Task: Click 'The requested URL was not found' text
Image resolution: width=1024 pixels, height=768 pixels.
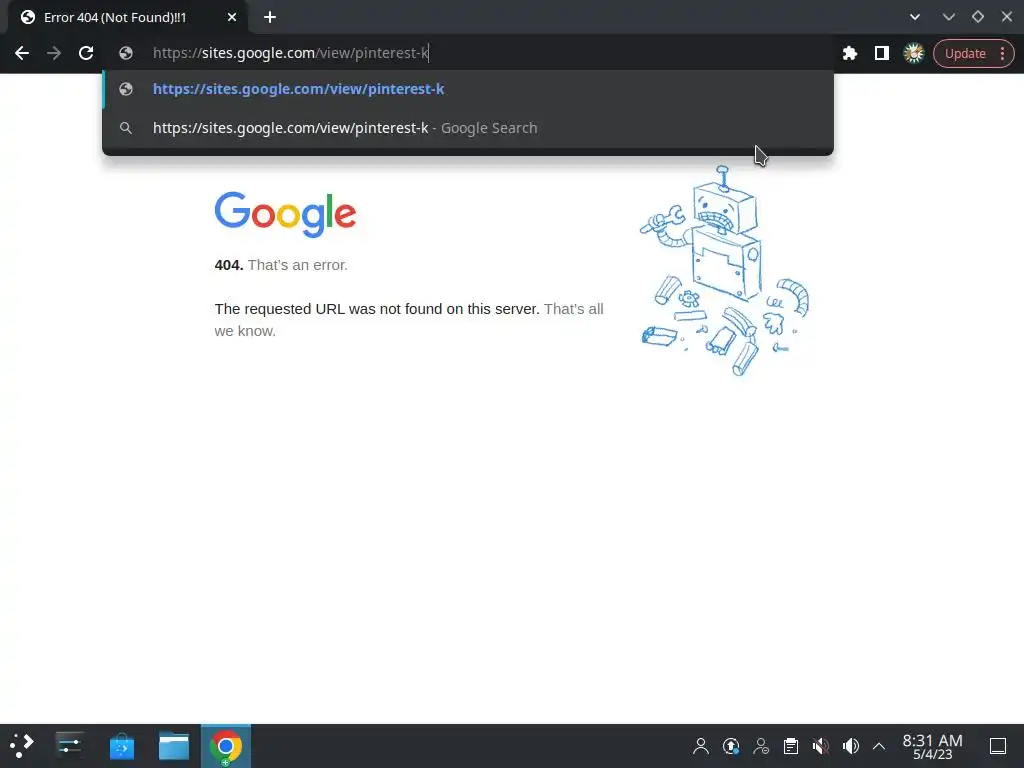Action: pos(377,309)
